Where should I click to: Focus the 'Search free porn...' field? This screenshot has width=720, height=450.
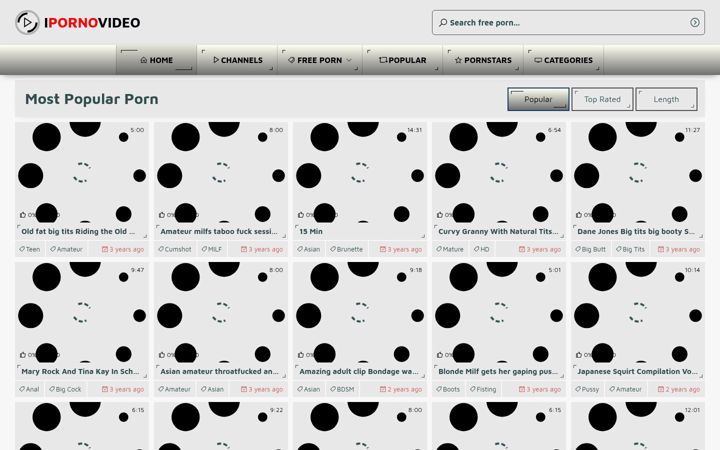click(568, 22)
